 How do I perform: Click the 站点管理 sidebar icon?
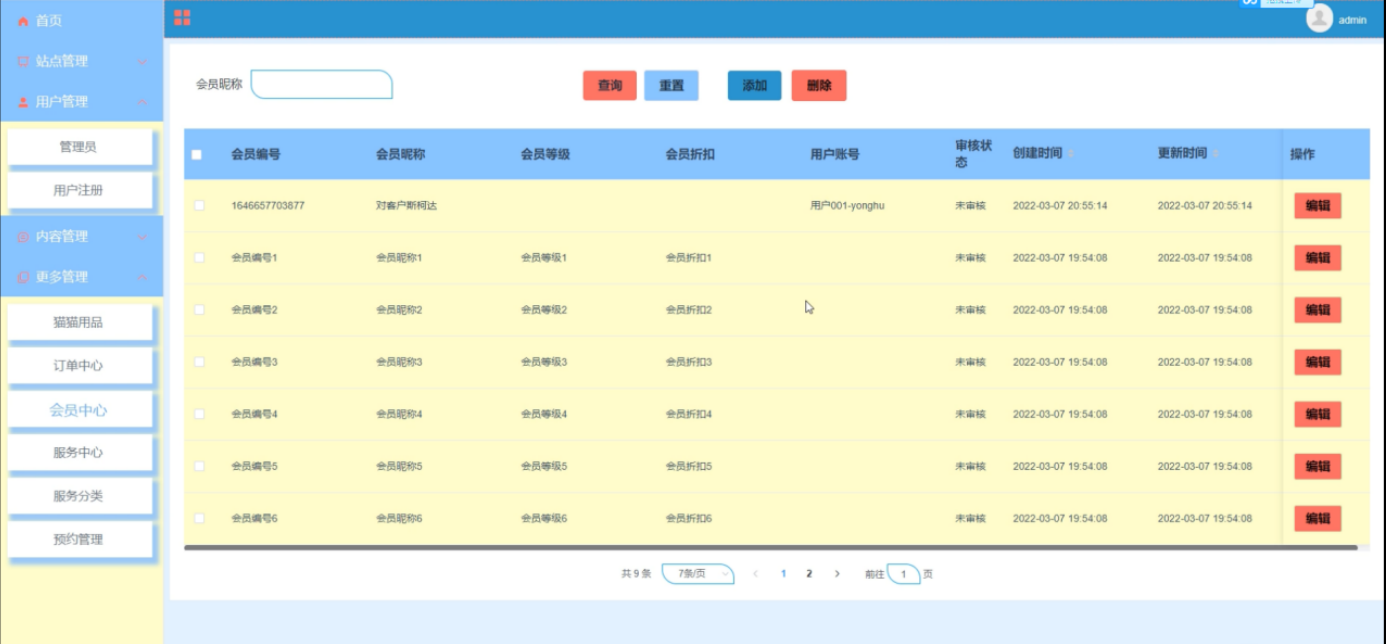pos(24,62)
